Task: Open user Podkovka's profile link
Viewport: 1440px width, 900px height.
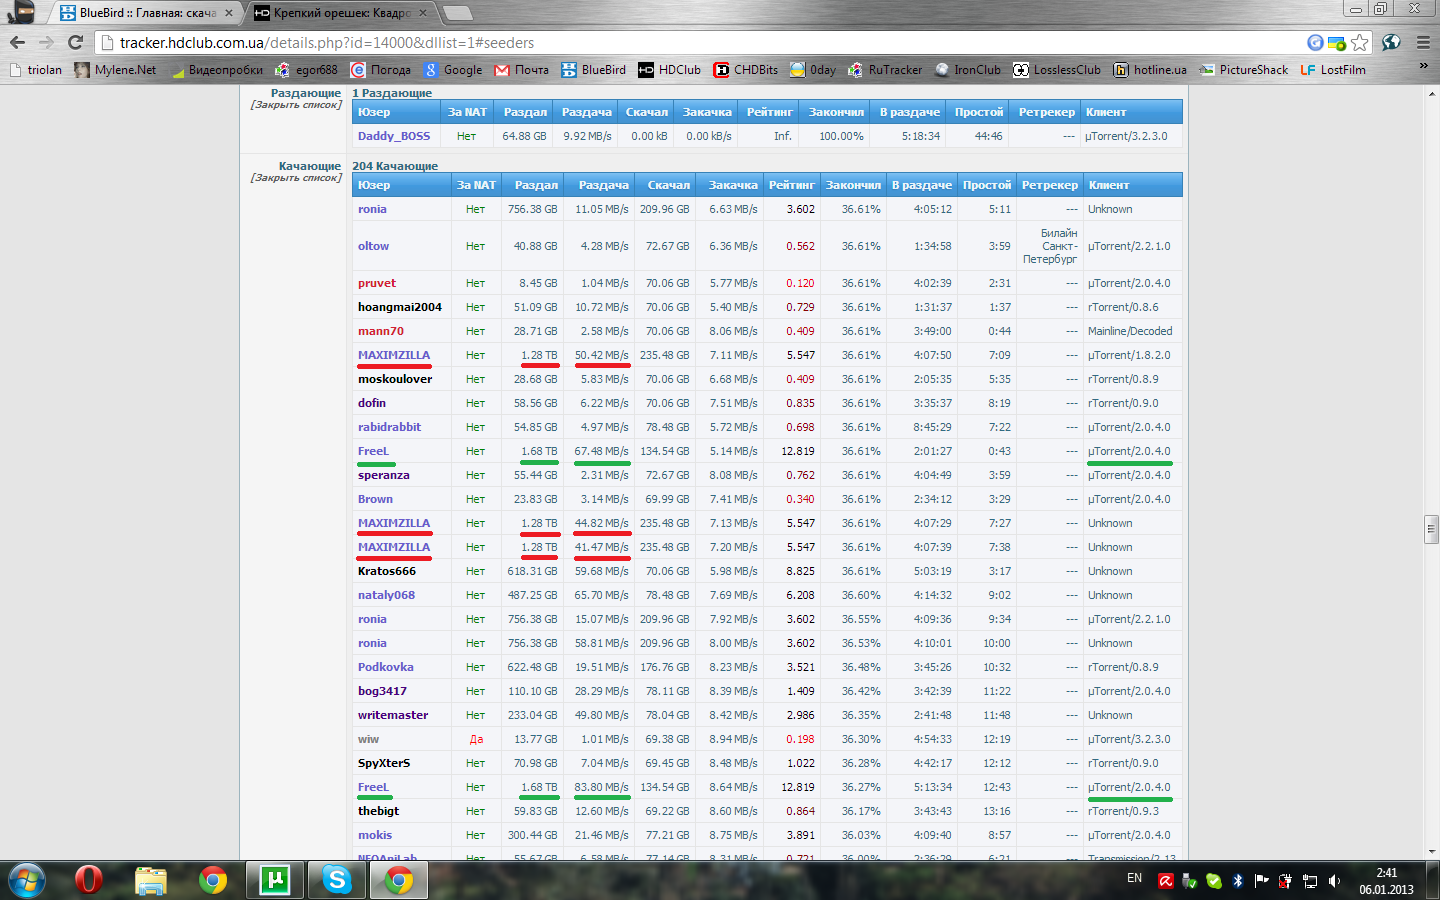Action: click(x=385, y=667)
